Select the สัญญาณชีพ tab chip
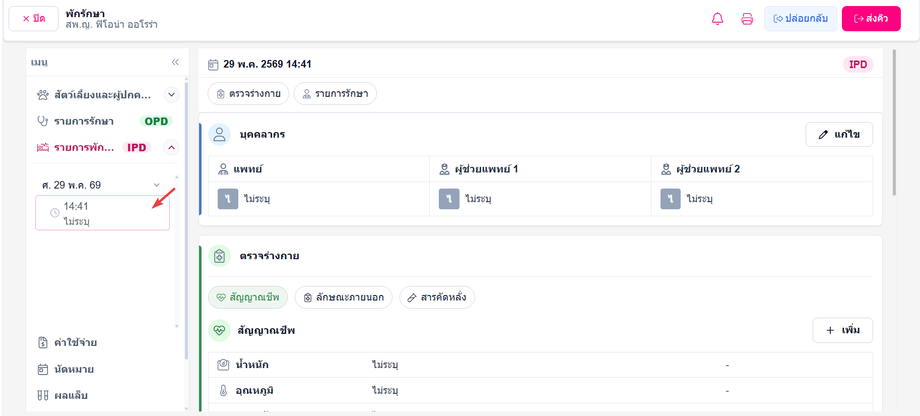The width and height of the screenshot is (920, 416). (x=248, y=297)
